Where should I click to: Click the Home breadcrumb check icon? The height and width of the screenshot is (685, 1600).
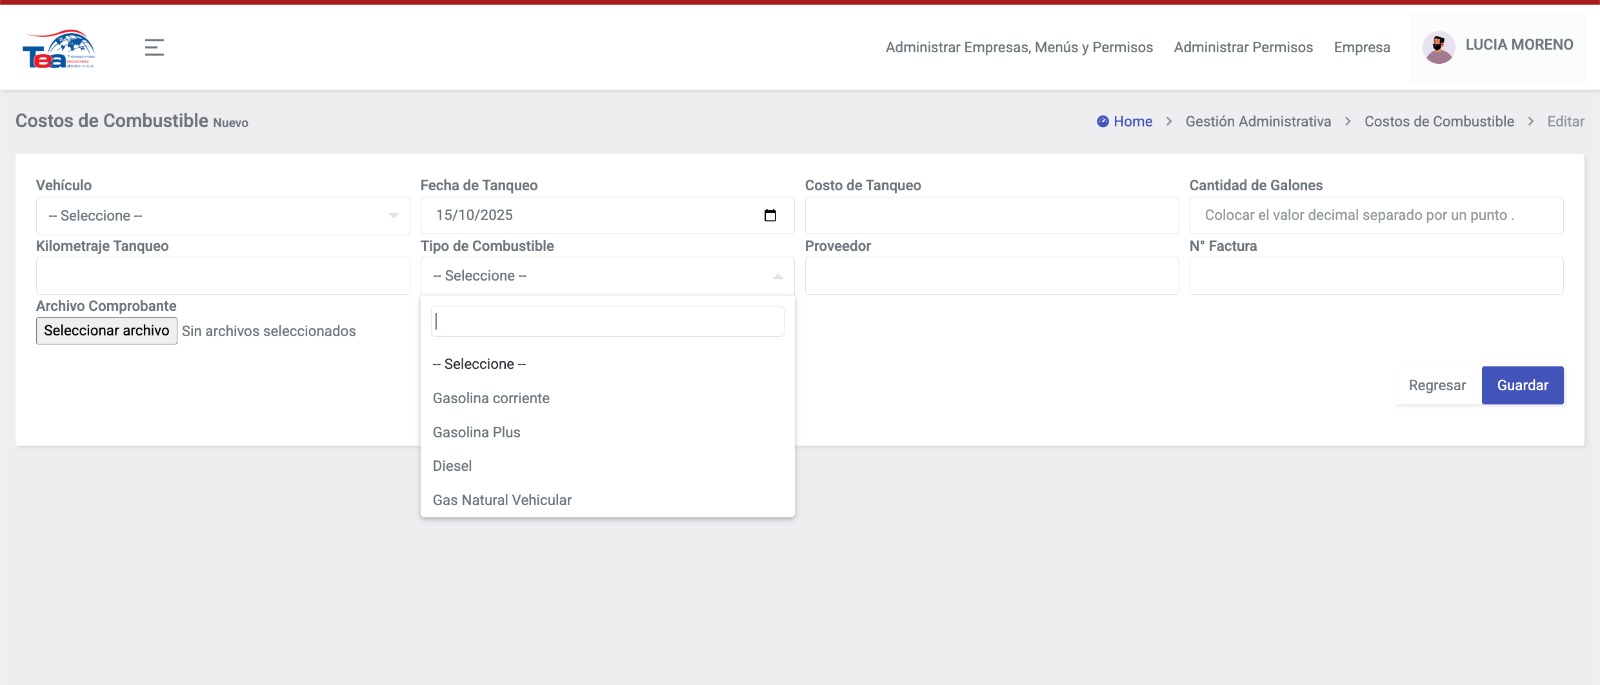click(1102, 122)
